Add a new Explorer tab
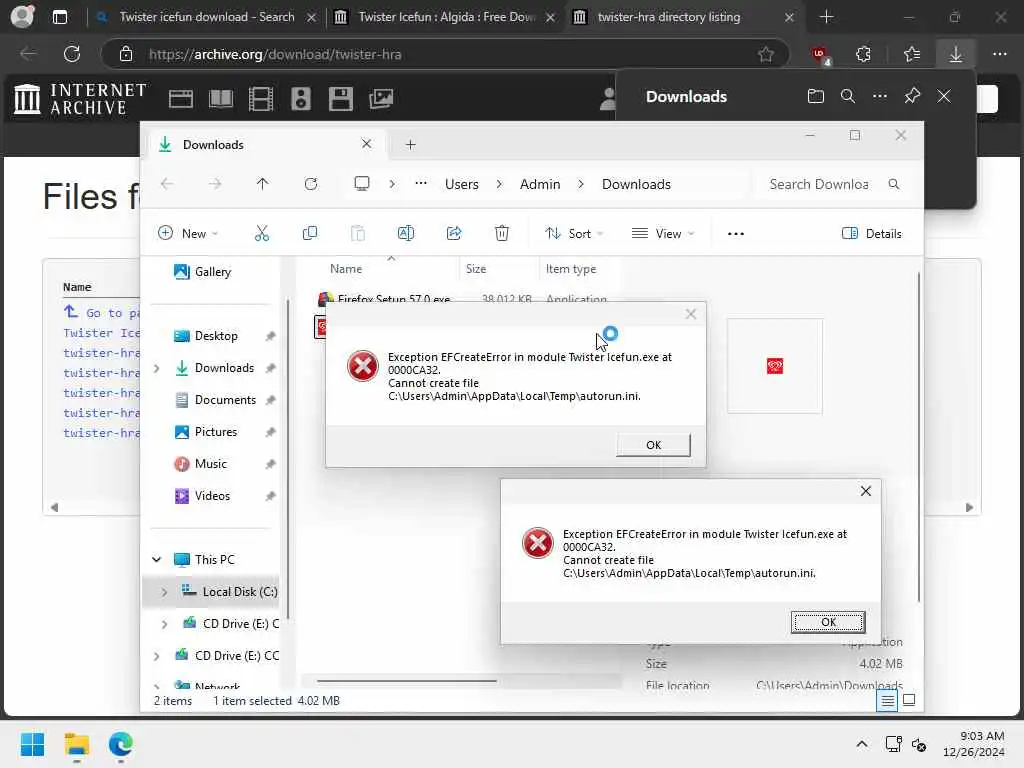 410,144
